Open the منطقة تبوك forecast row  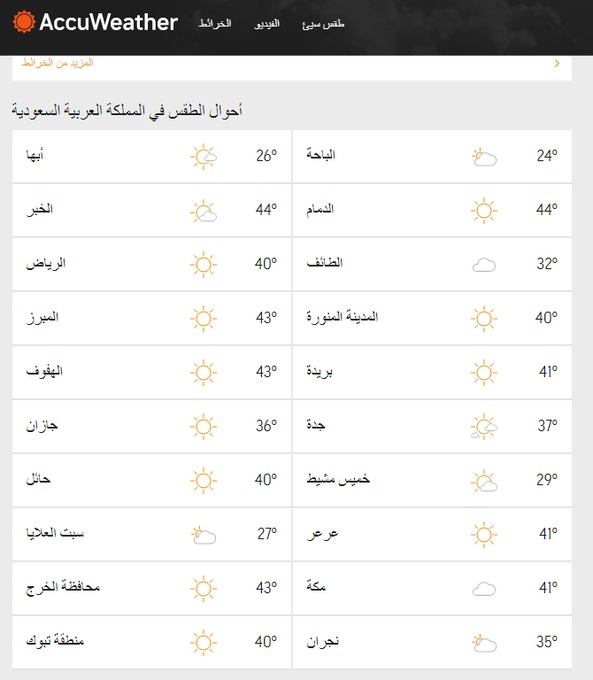click(151, 642)
